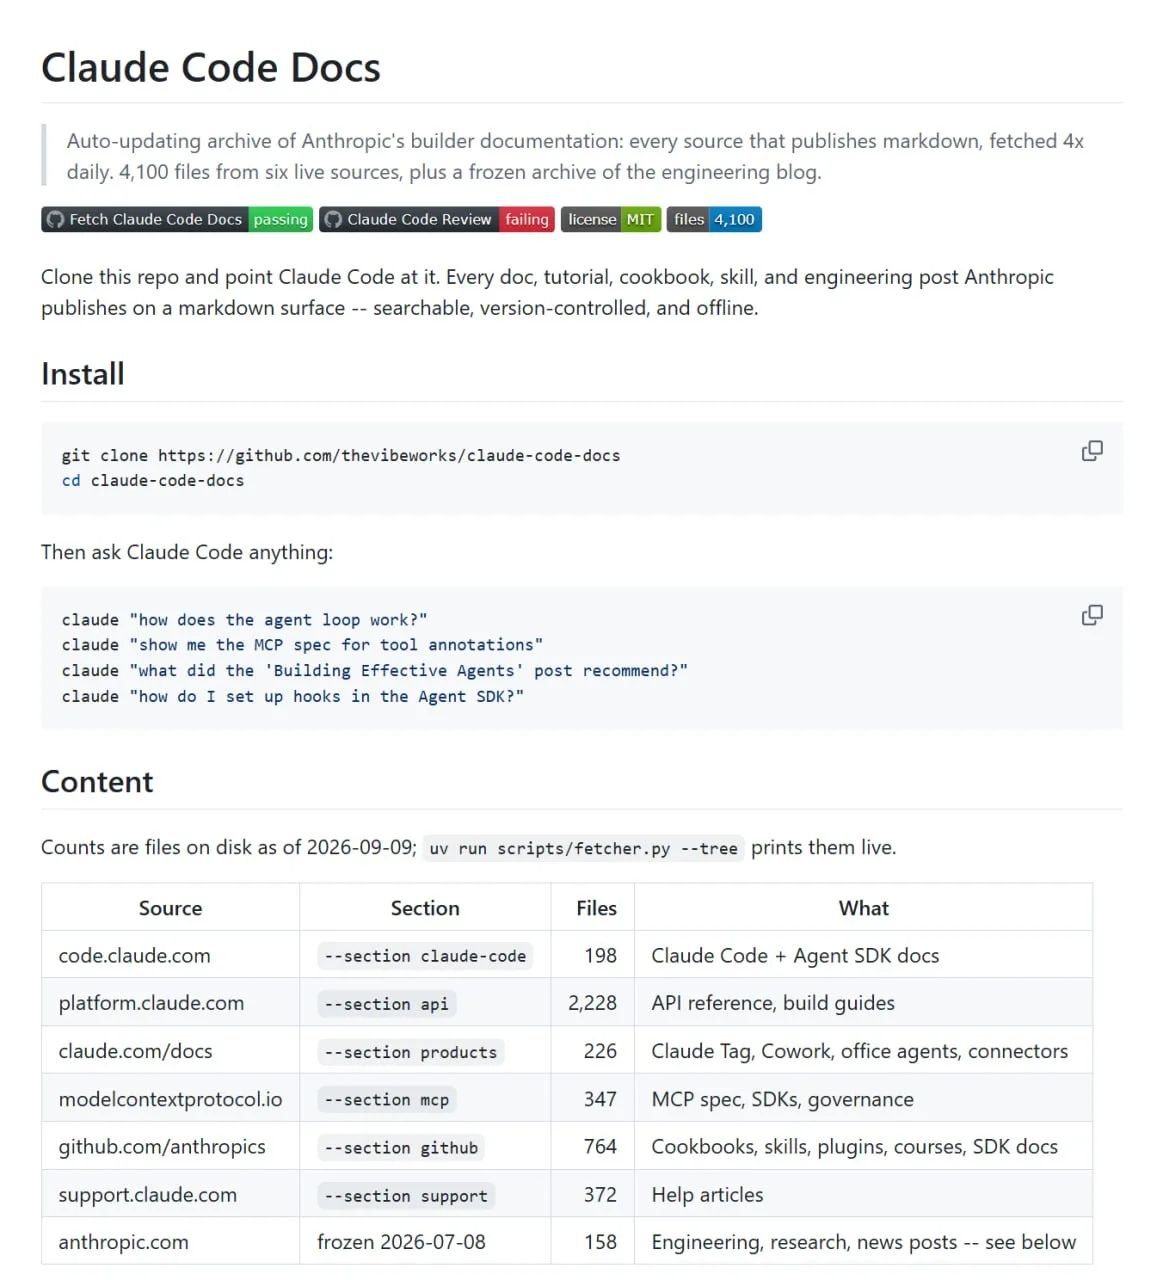Click the platform.claude.com source cell
This screenshot has width=1163, height=1280.
[x=170, y=1003]
